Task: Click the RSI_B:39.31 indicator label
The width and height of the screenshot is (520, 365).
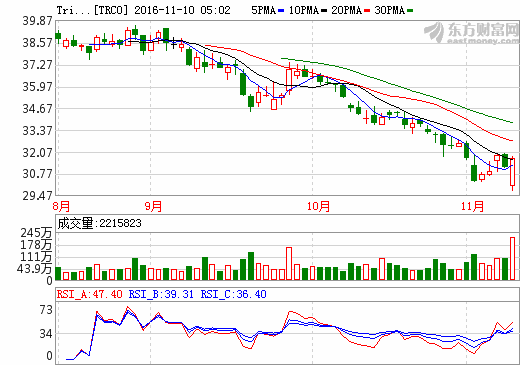Action: click(161, 294)
